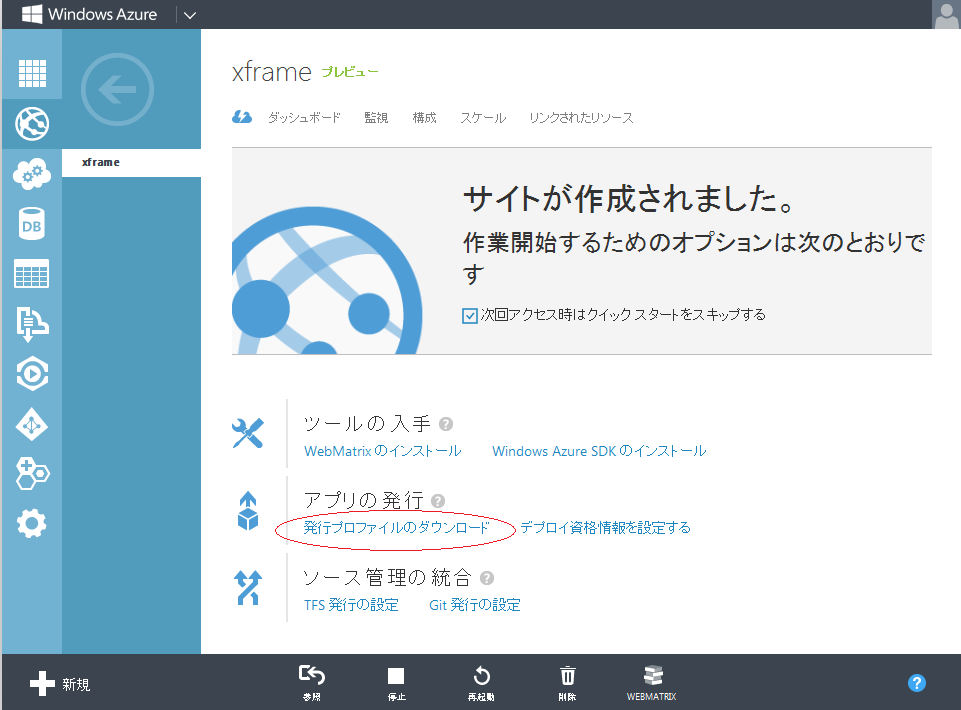The image size is (961, 710).
Task: Select the Cloud Services icon in sidebar
Action: (x=32, y=174)
